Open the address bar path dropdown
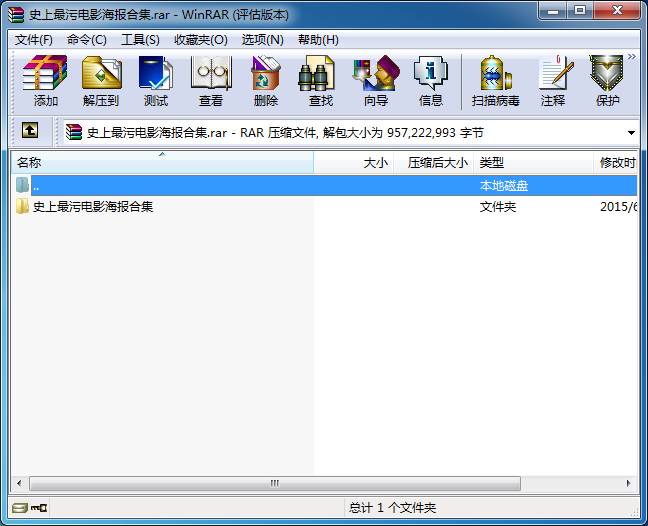Screen dimensions: 648x526 click(631, 133)
